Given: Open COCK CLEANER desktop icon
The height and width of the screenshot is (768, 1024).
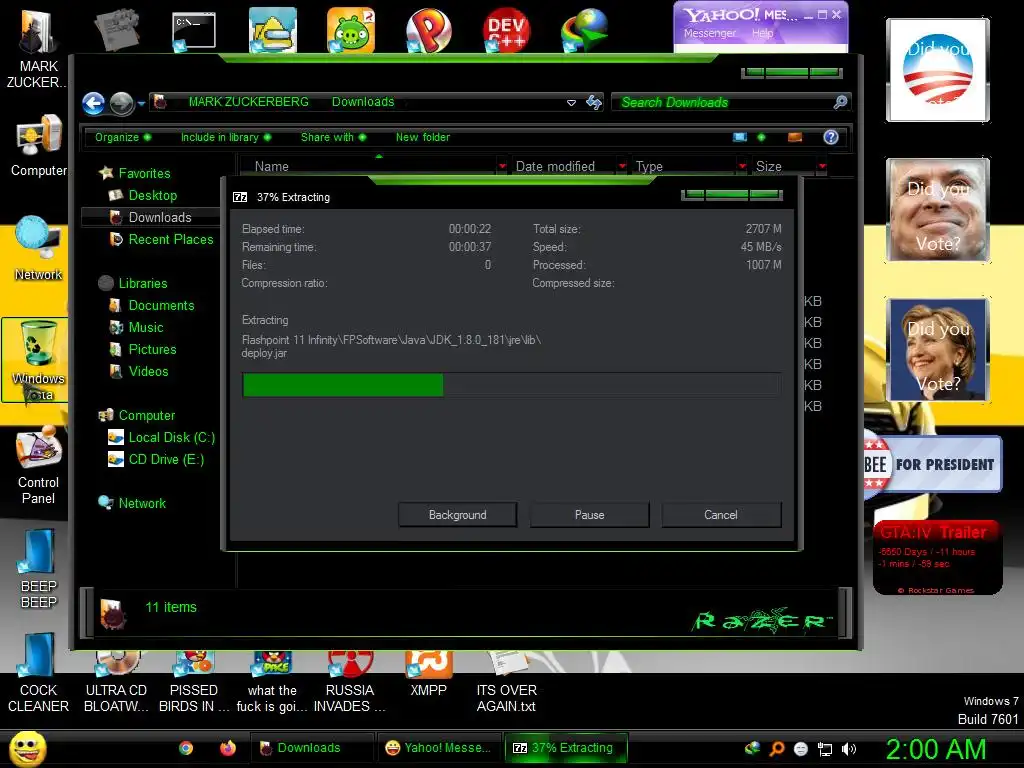Looking at the screenshot, I should coord(39,673).
